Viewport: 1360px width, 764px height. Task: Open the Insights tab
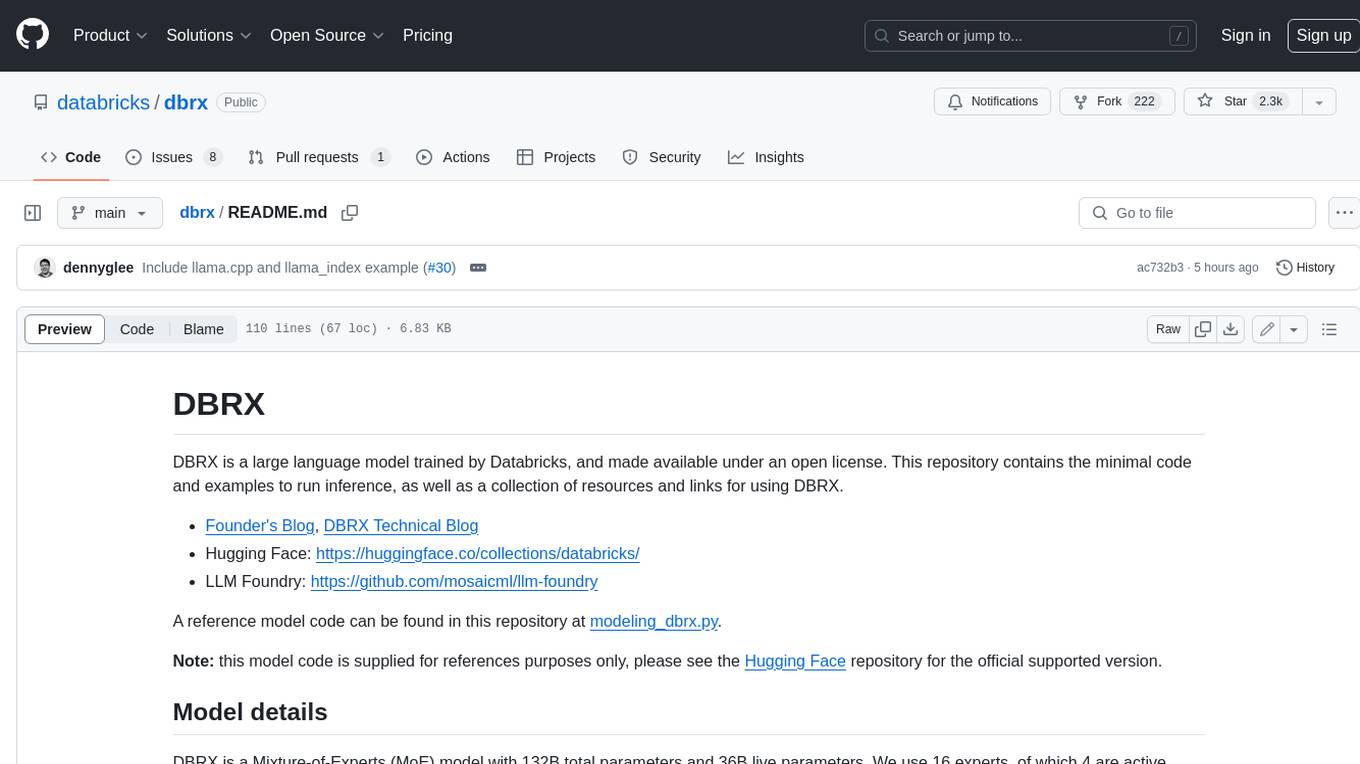pyautogui.click(x=766, y=157)
